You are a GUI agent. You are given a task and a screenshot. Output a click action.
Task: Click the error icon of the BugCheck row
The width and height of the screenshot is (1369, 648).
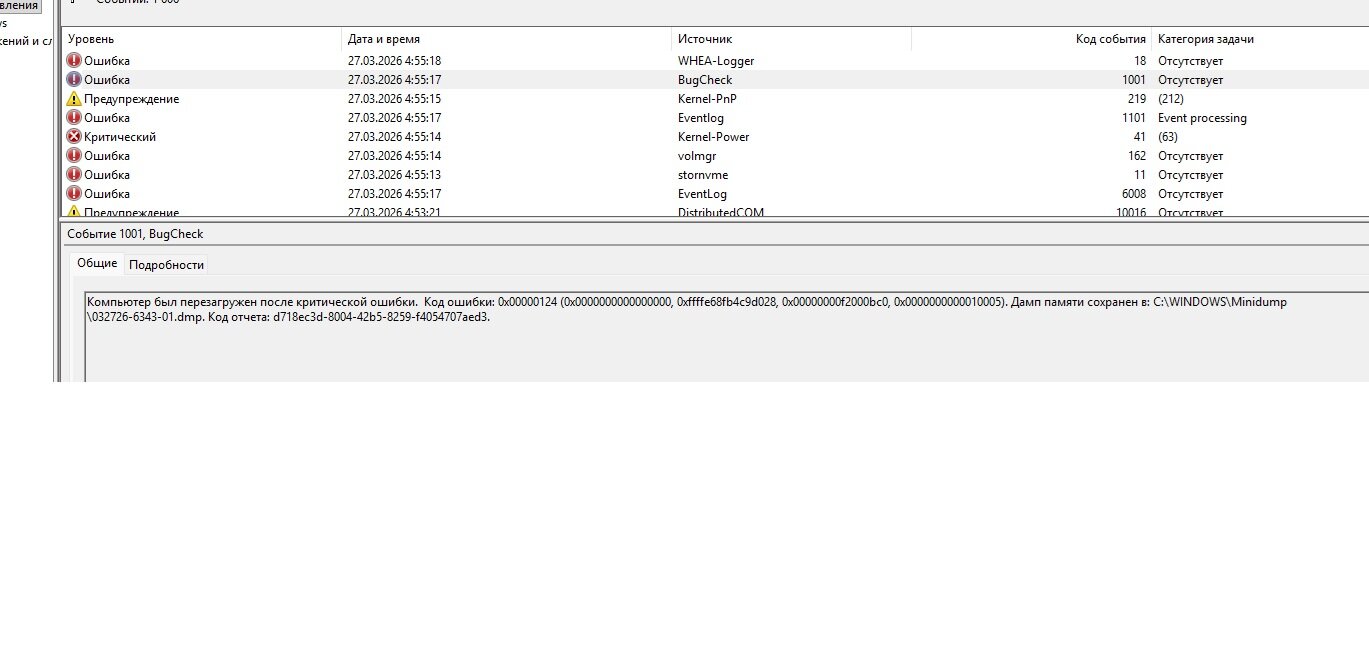coord(73,80)
